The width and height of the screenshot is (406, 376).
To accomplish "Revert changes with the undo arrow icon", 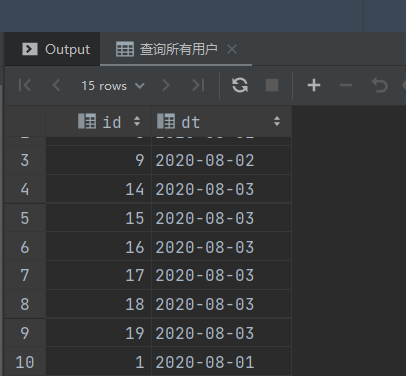I will pyautogui.click(x=380, y=85).
